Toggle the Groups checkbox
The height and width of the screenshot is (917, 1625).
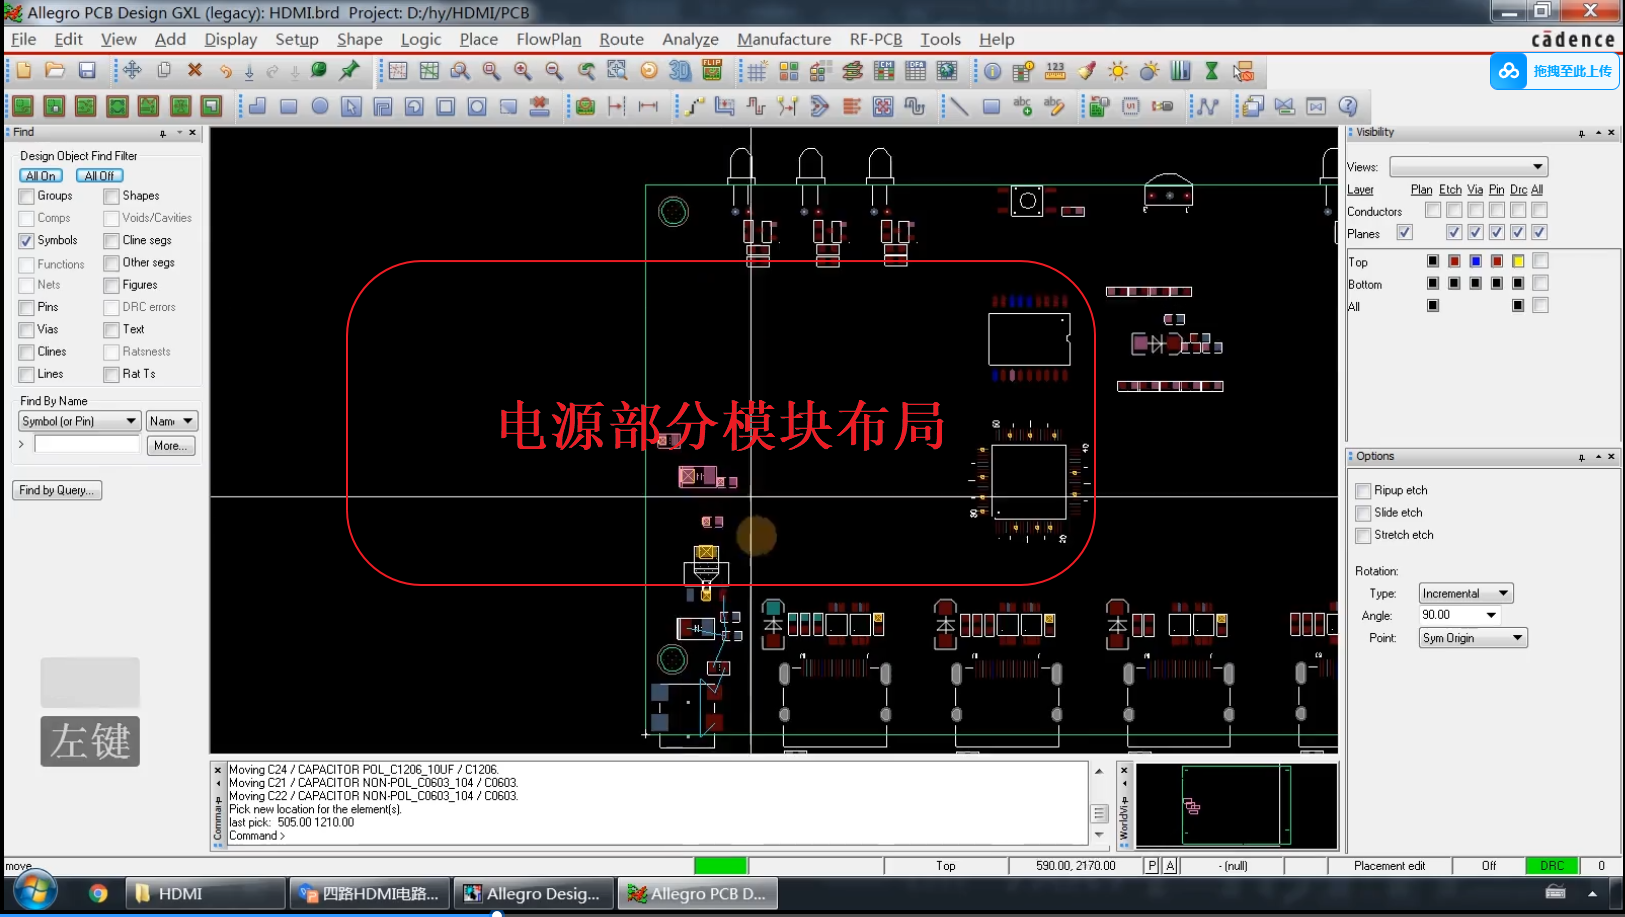[27, 196]
